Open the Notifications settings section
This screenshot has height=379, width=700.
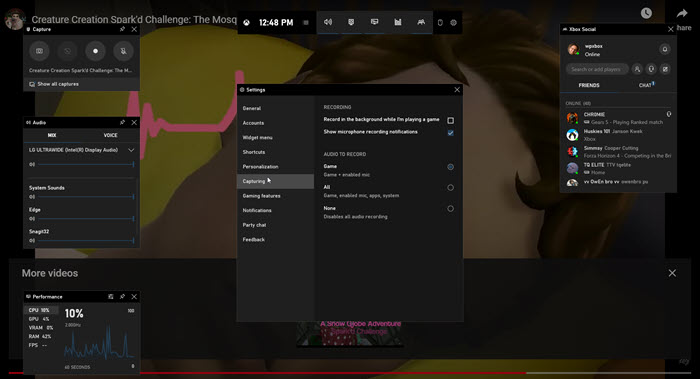(275, 210)
